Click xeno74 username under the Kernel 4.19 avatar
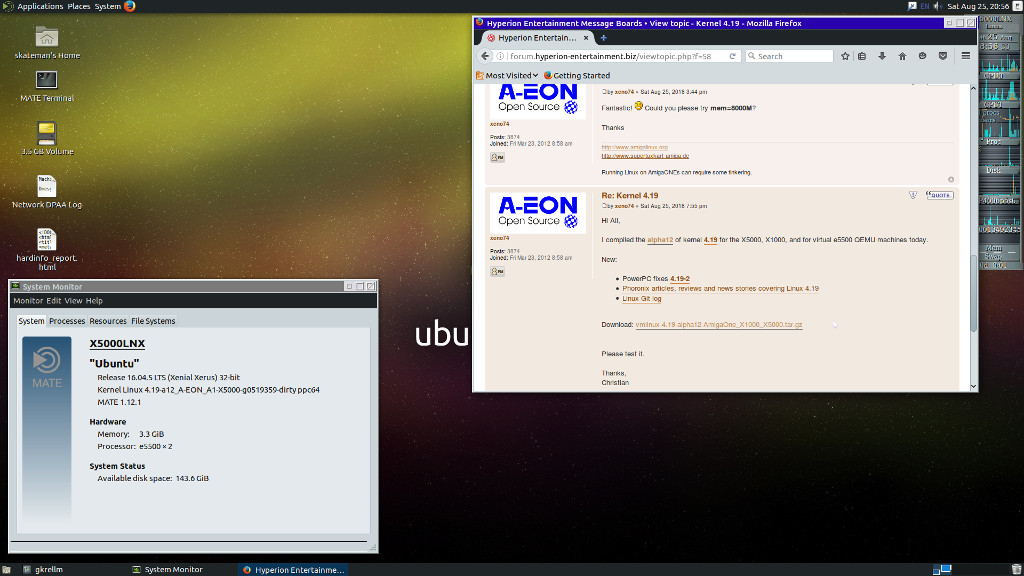 [x=500, y=238]
